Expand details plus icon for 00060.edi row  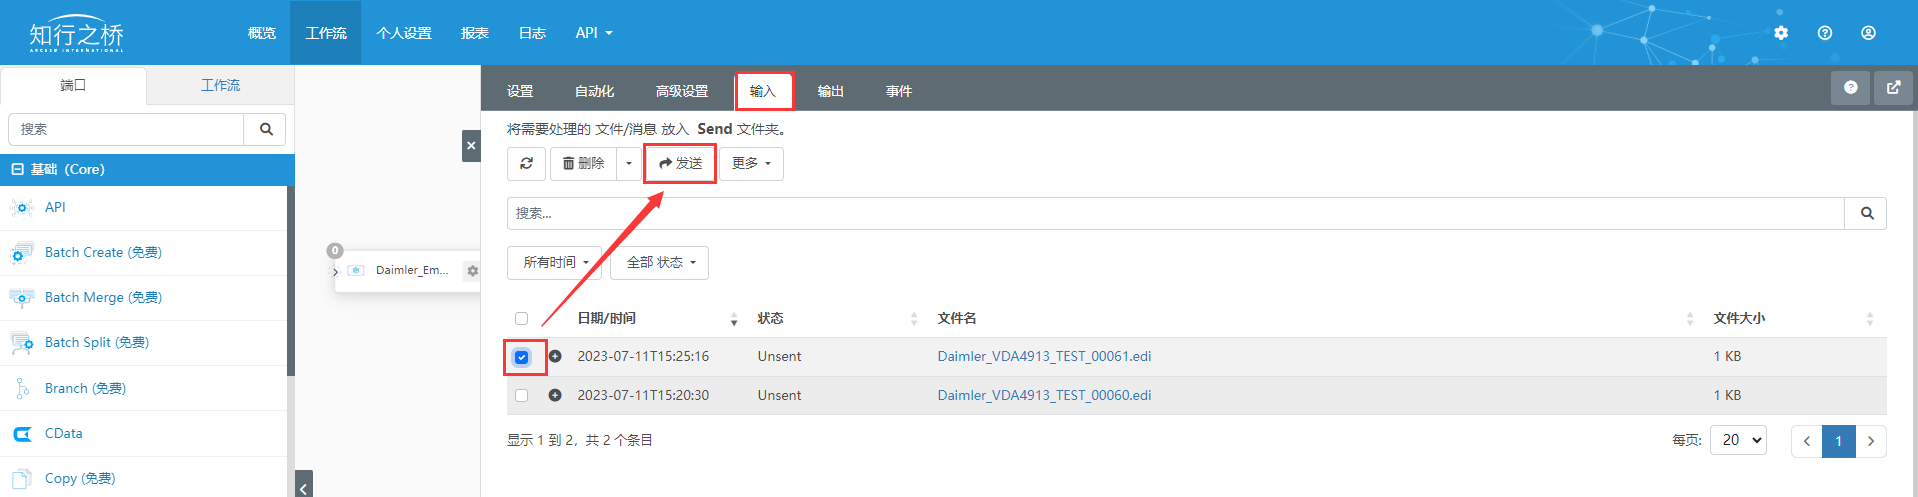pyautogui.click(x=555, y=395)
